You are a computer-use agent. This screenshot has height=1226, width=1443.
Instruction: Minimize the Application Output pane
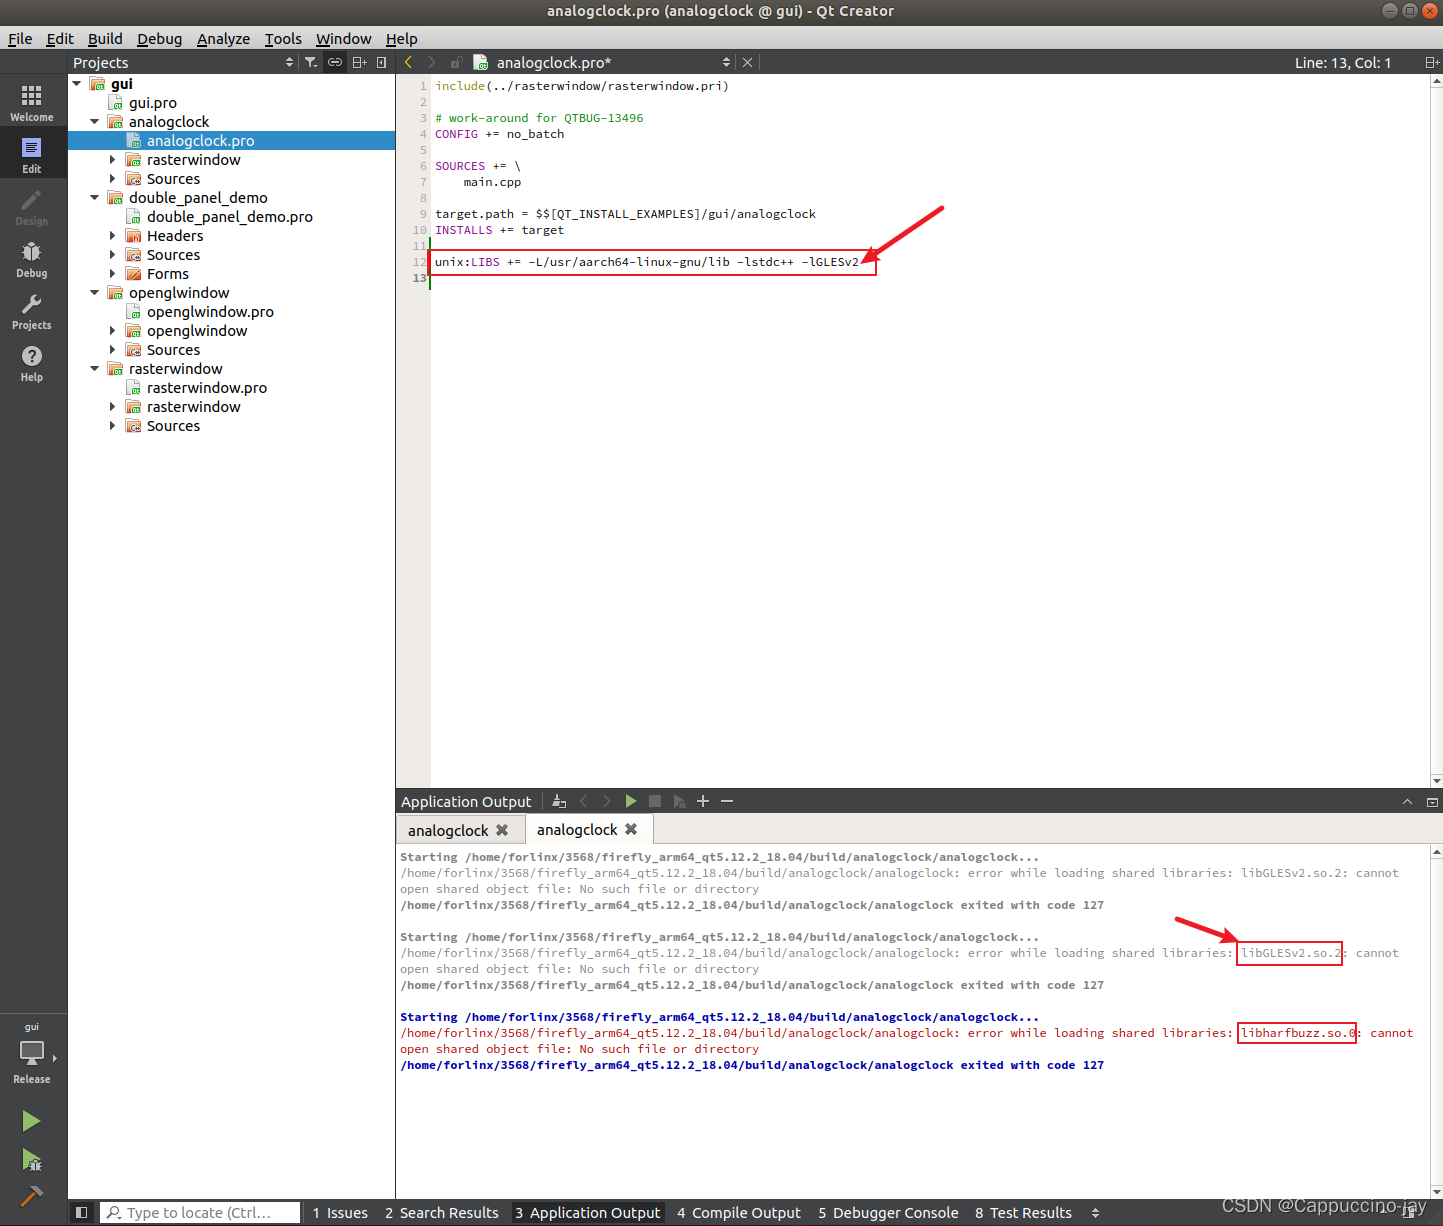point(1407,801)
